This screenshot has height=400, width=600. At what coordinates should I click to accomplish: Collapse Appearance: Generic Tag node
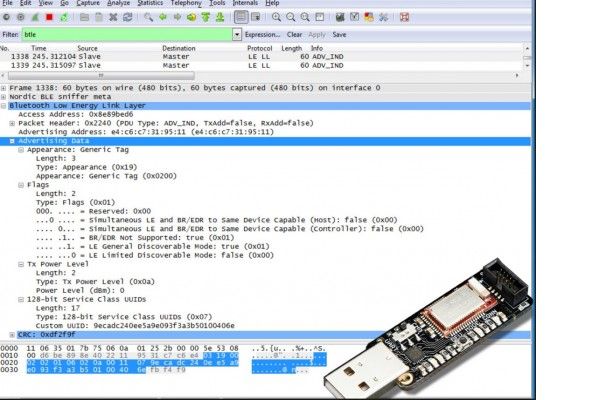(21, 150)
